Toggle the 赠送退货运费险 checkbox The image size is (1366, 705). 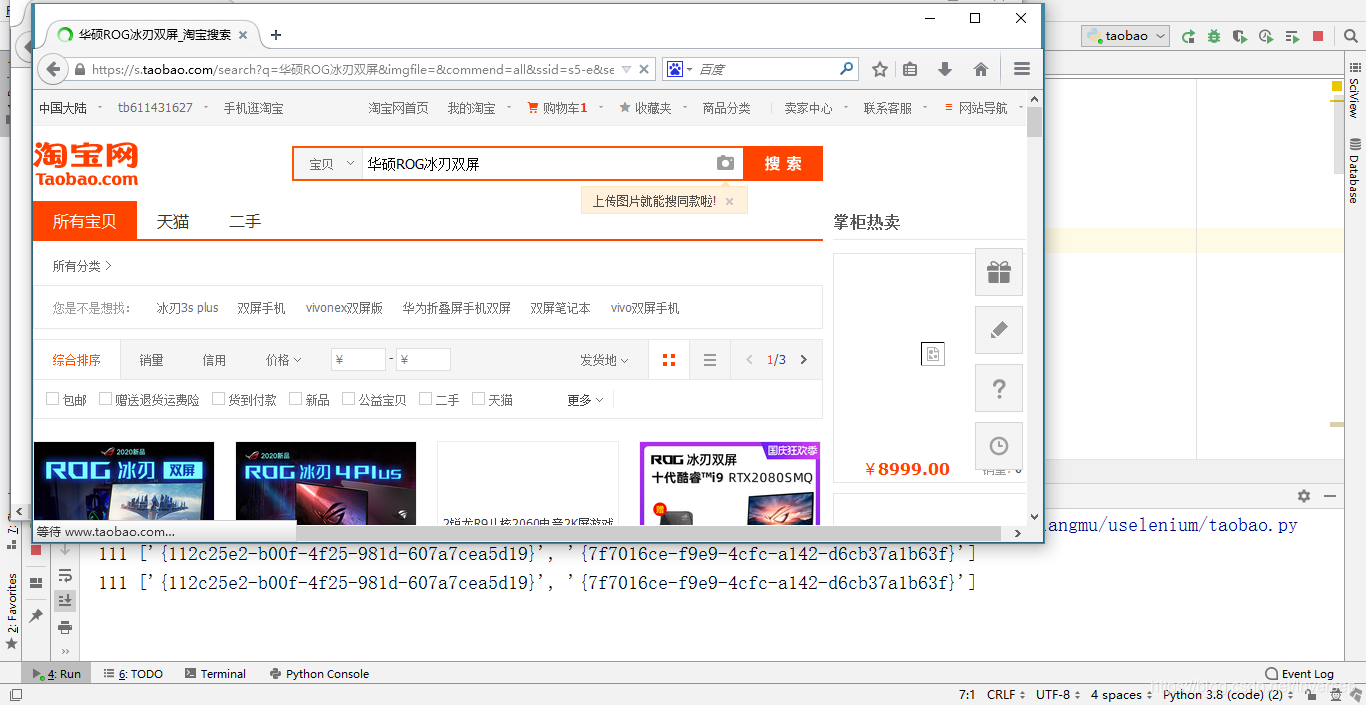106,399
